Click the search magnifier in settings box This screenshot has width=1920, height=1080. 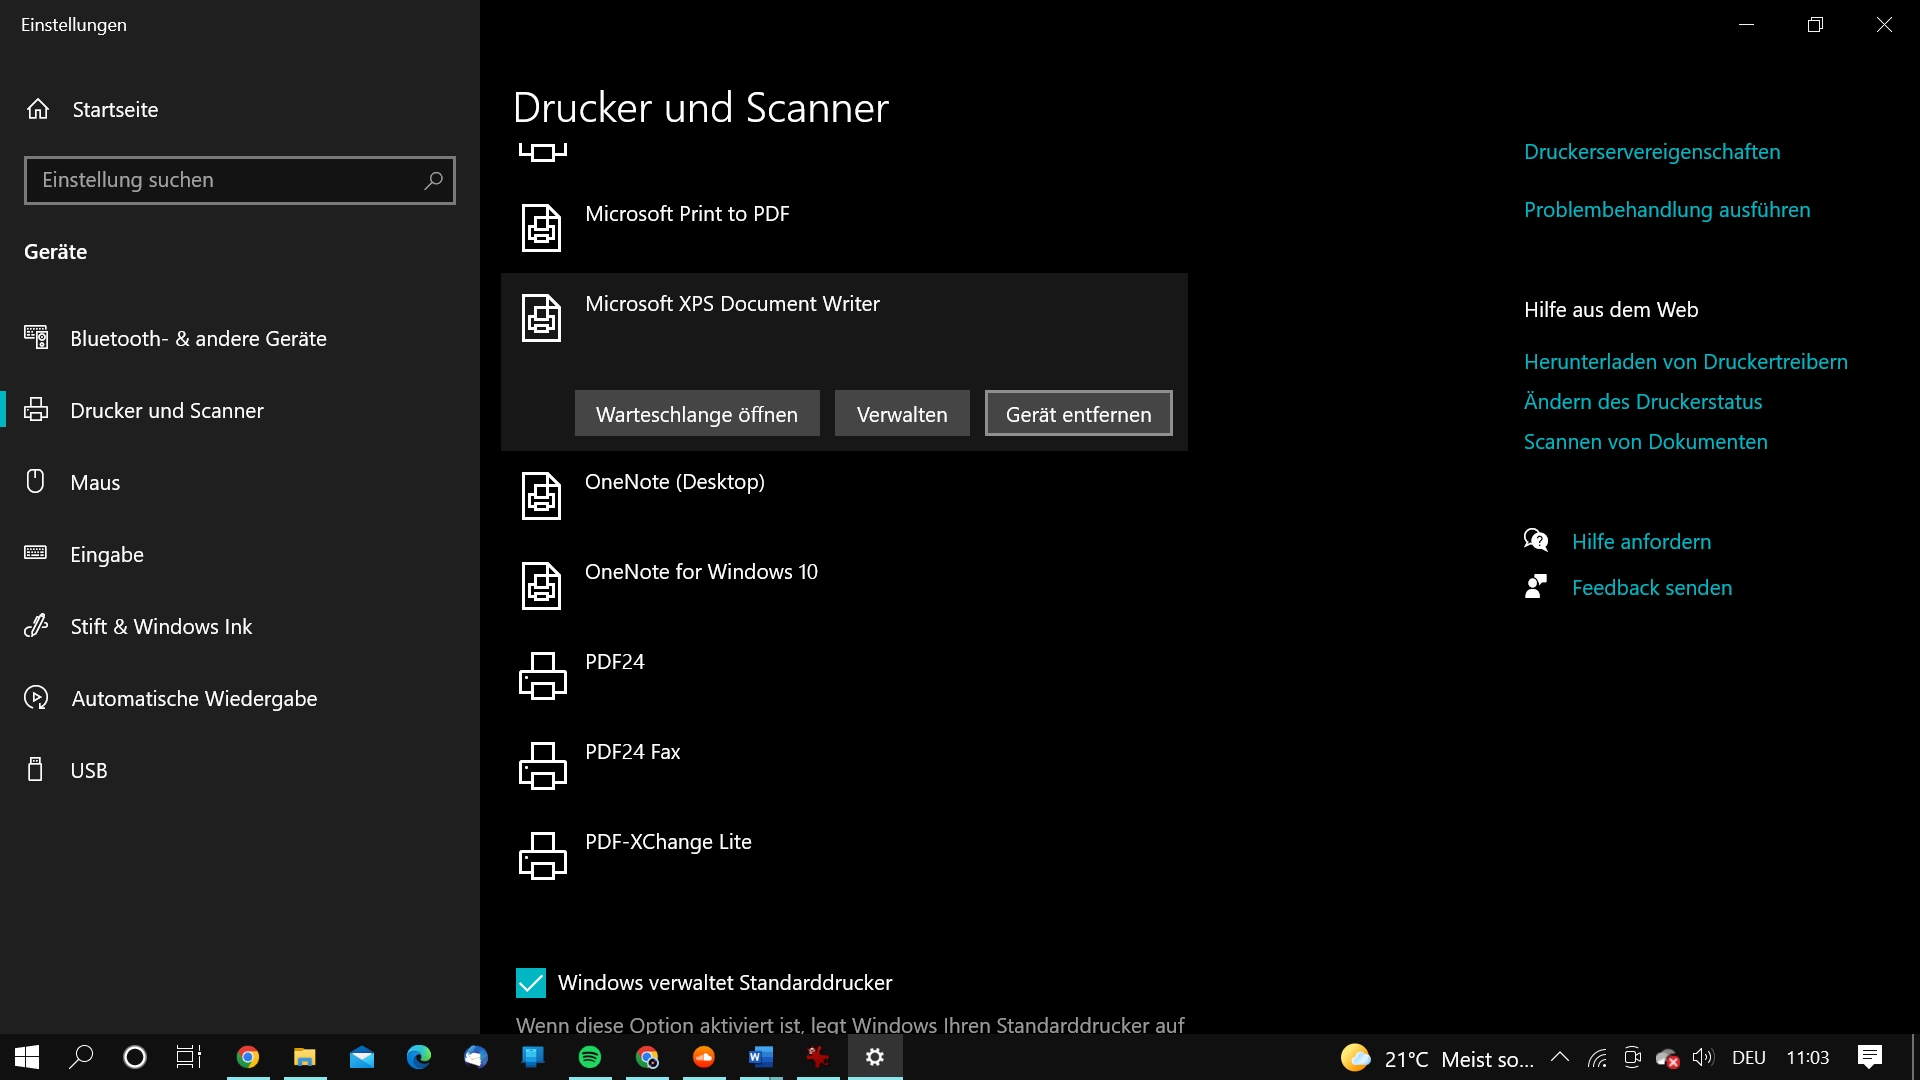pos(433,180)
